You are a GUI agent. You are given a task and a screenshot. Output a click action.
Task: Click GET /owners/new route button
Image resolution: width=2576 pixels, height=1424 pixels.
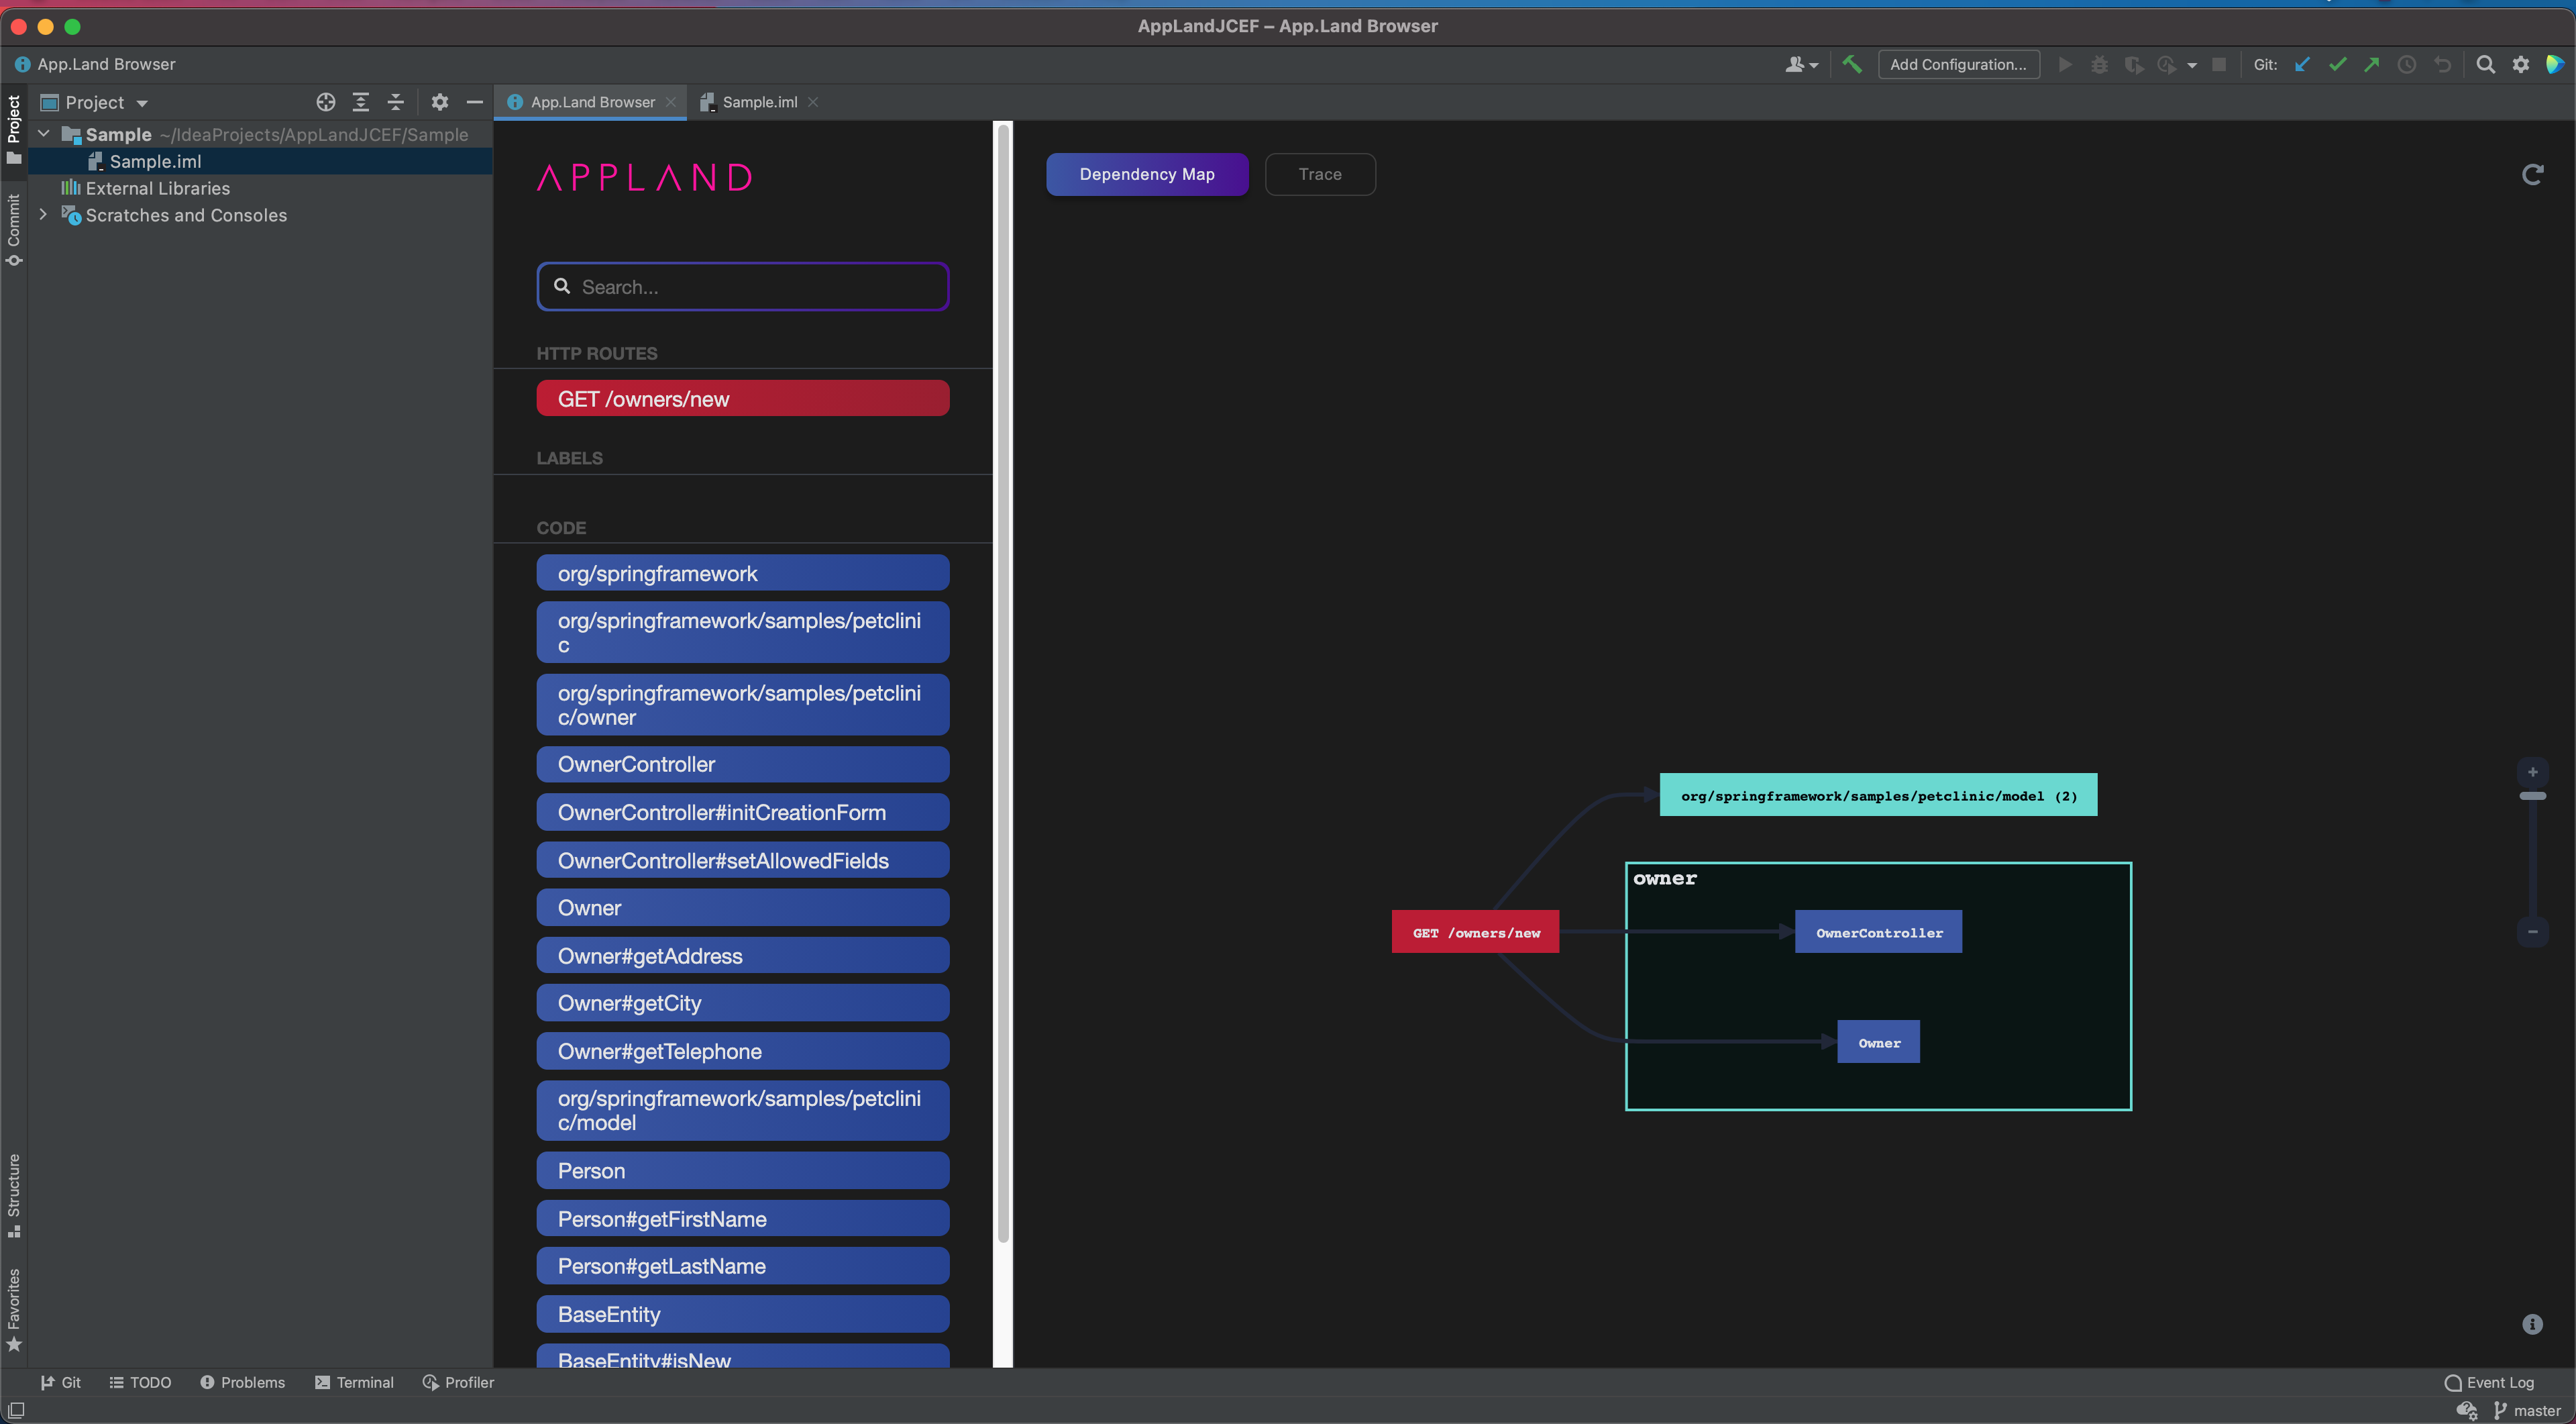point(742,399)
